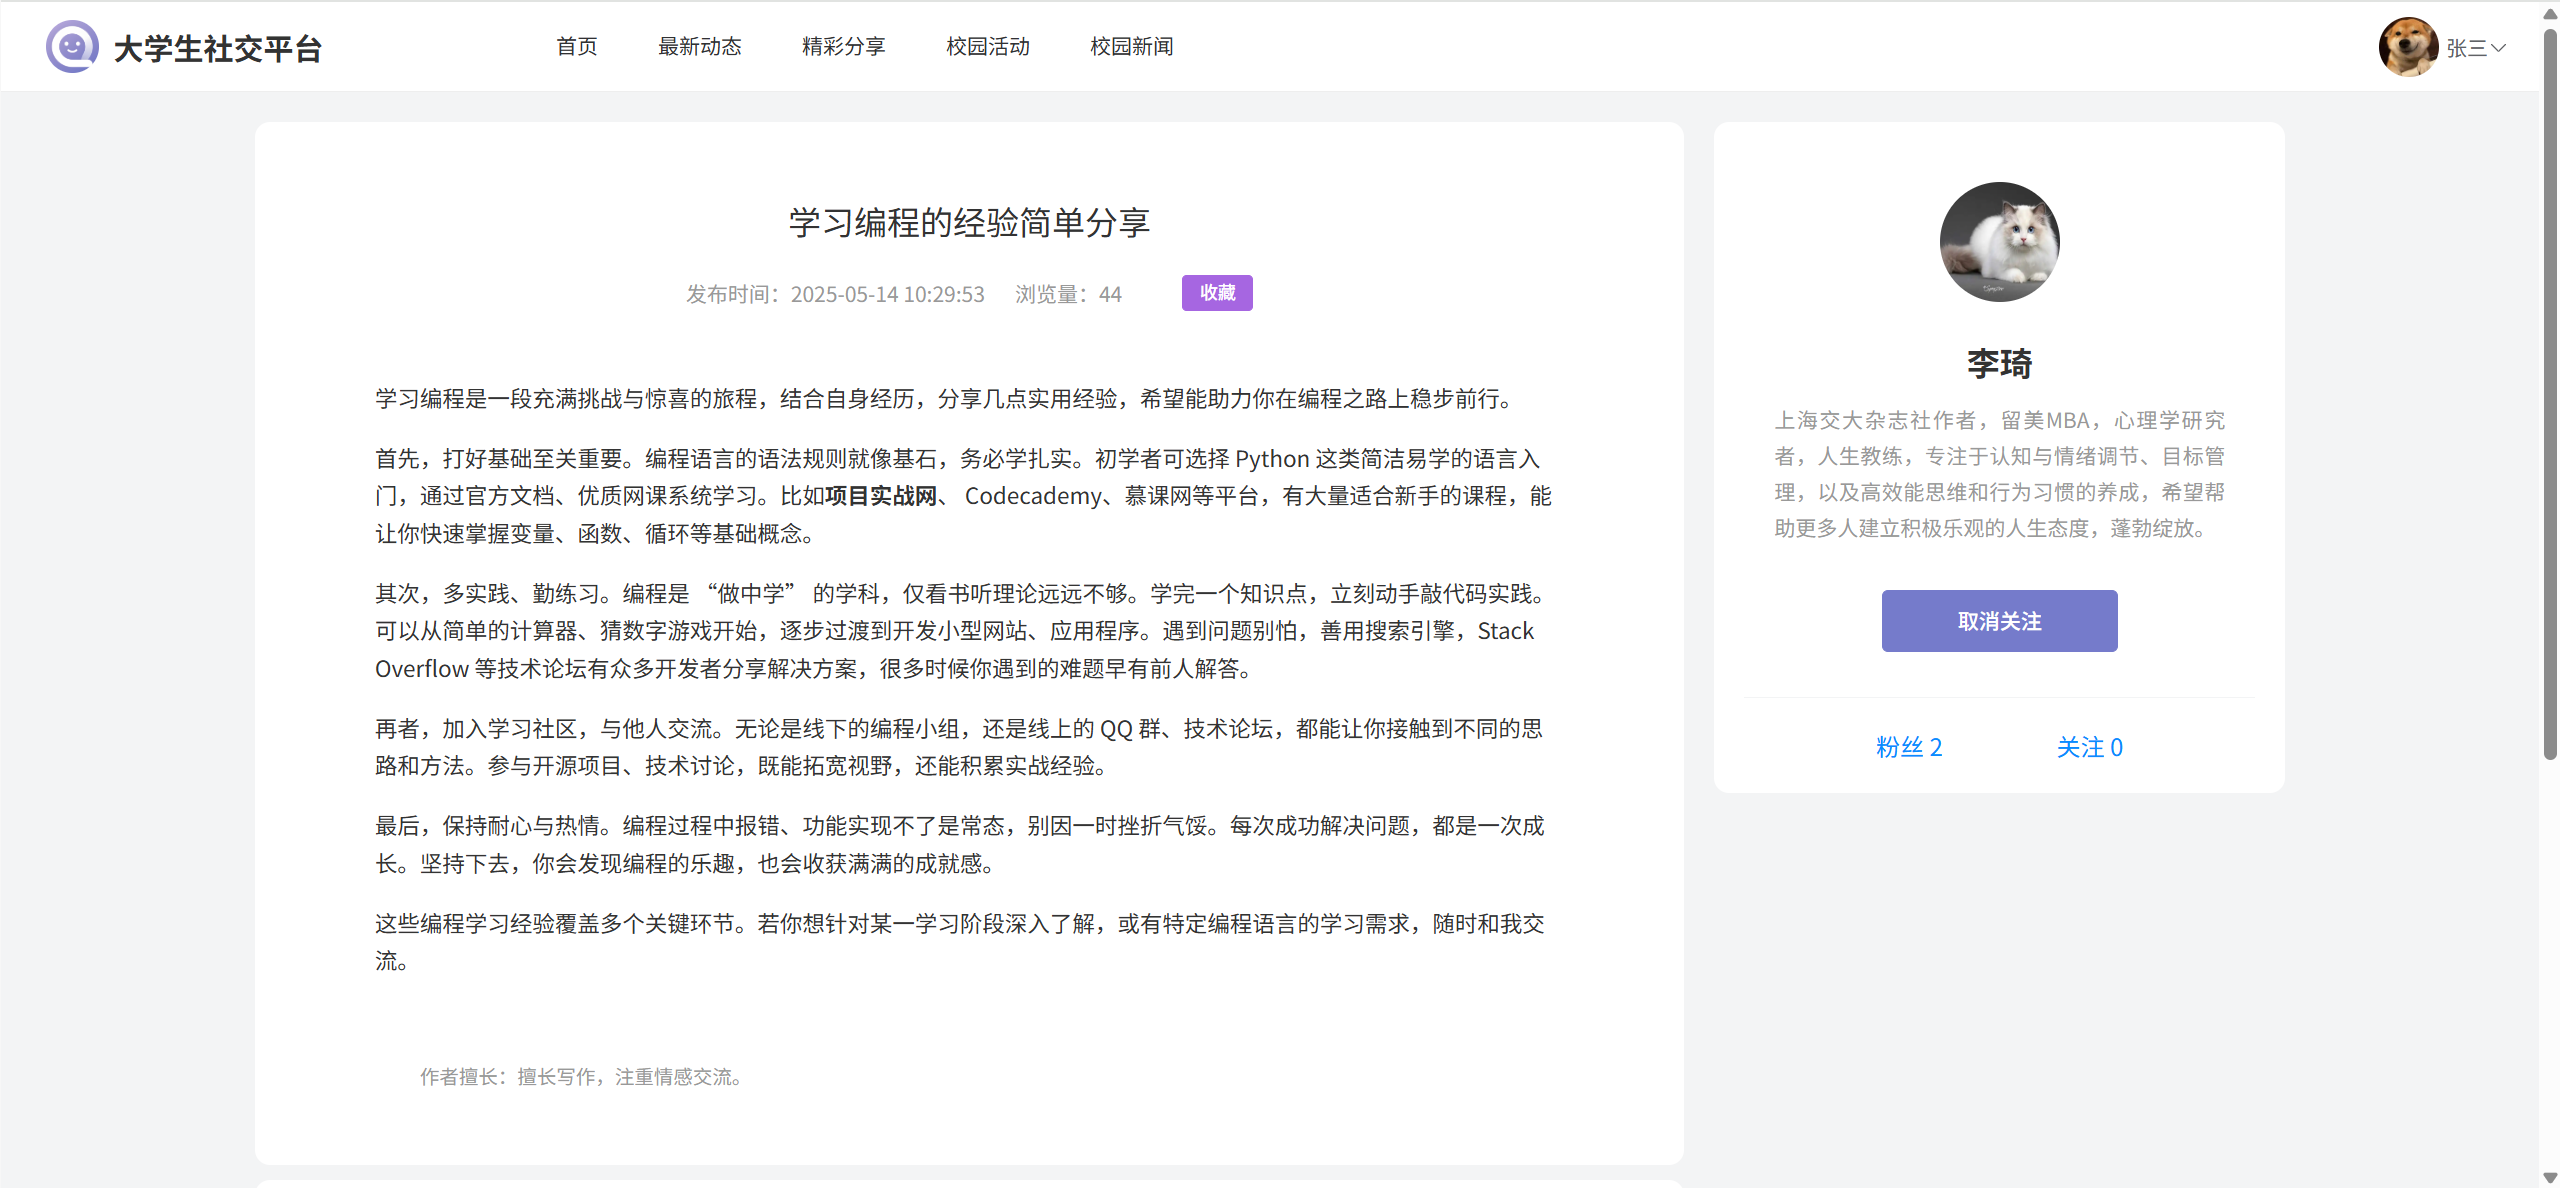
Task: Open the 首页 navigation item
Action: pos(576,47)
